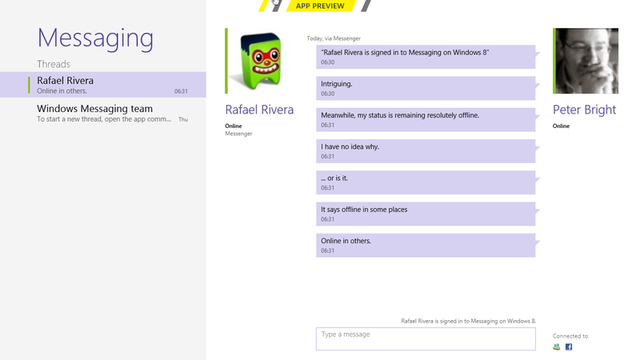This screenshot has width=640, height=360.
Task: Click the 'I have no idea why.' message
Action: 426,151
